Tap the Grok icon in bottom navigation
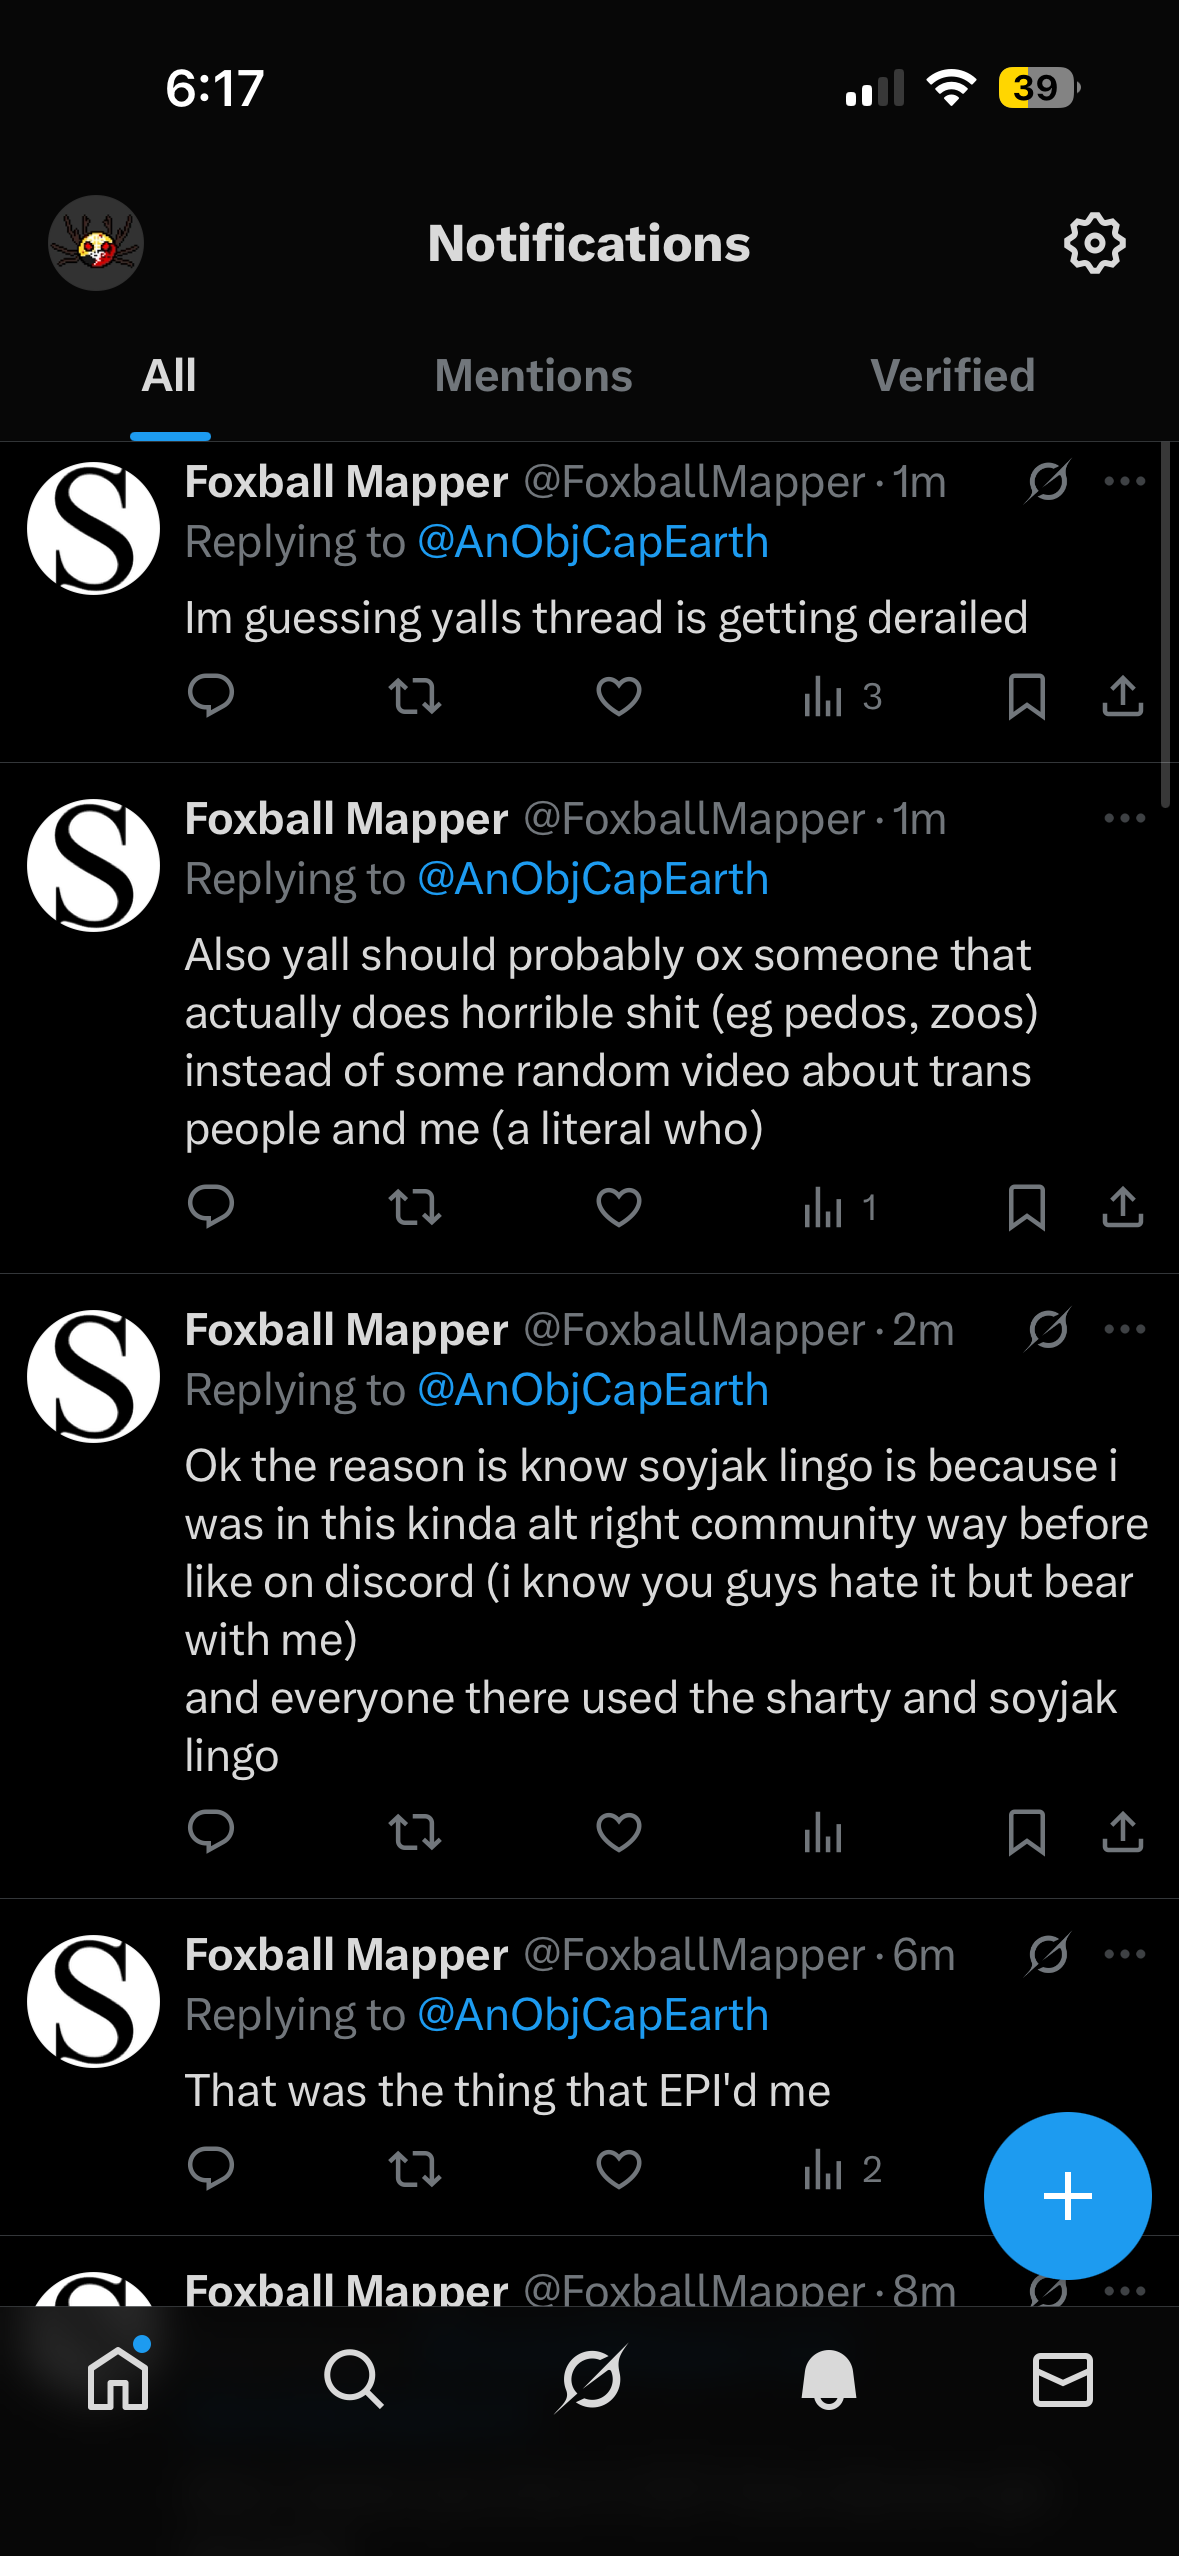 (x=591, y=2379)
